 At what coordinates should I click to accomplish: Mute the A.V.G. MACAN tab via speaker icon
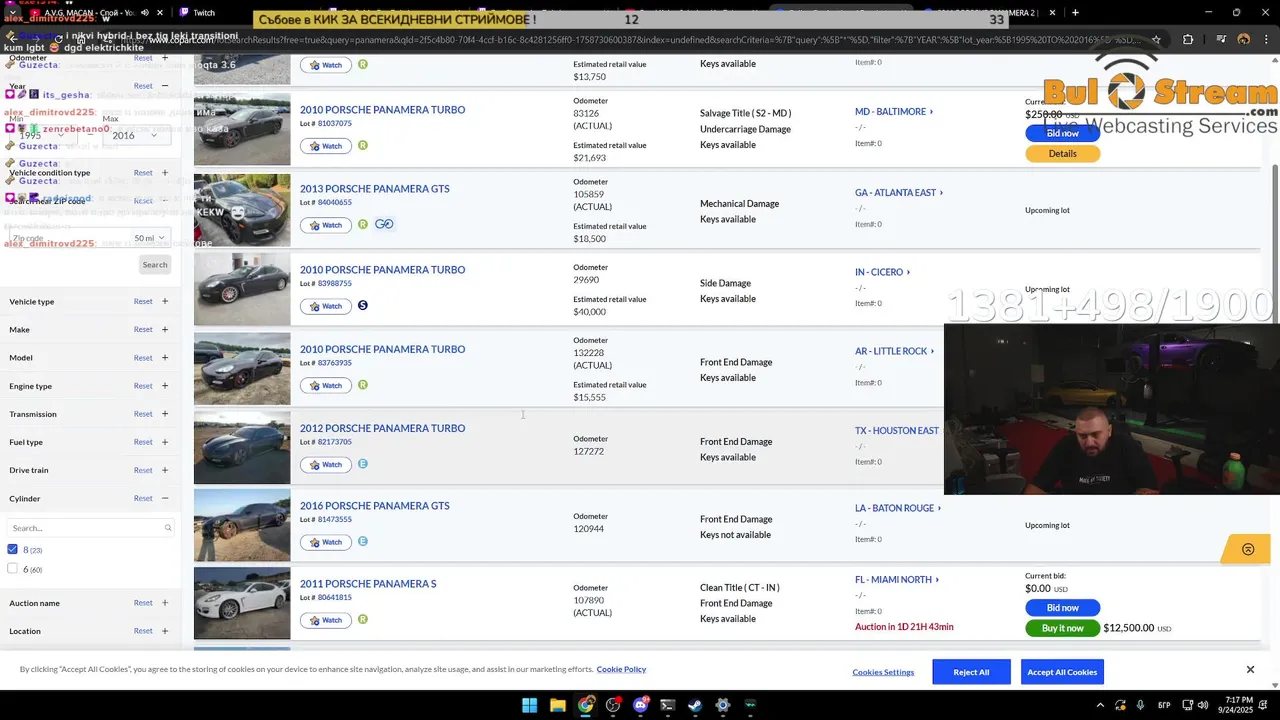145,13
